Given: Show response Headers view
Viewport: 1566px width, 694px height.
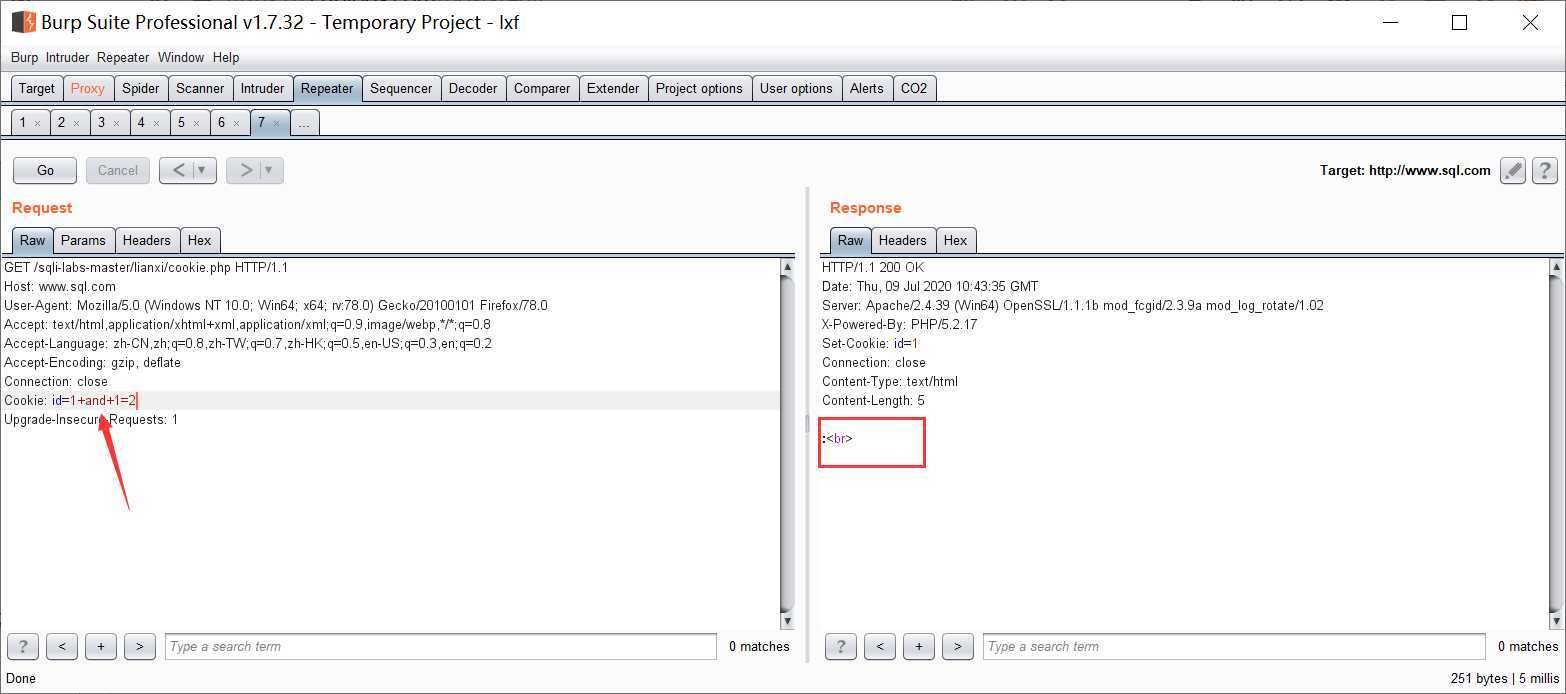Looking at the screenshot, I should (x=903, y=240).
